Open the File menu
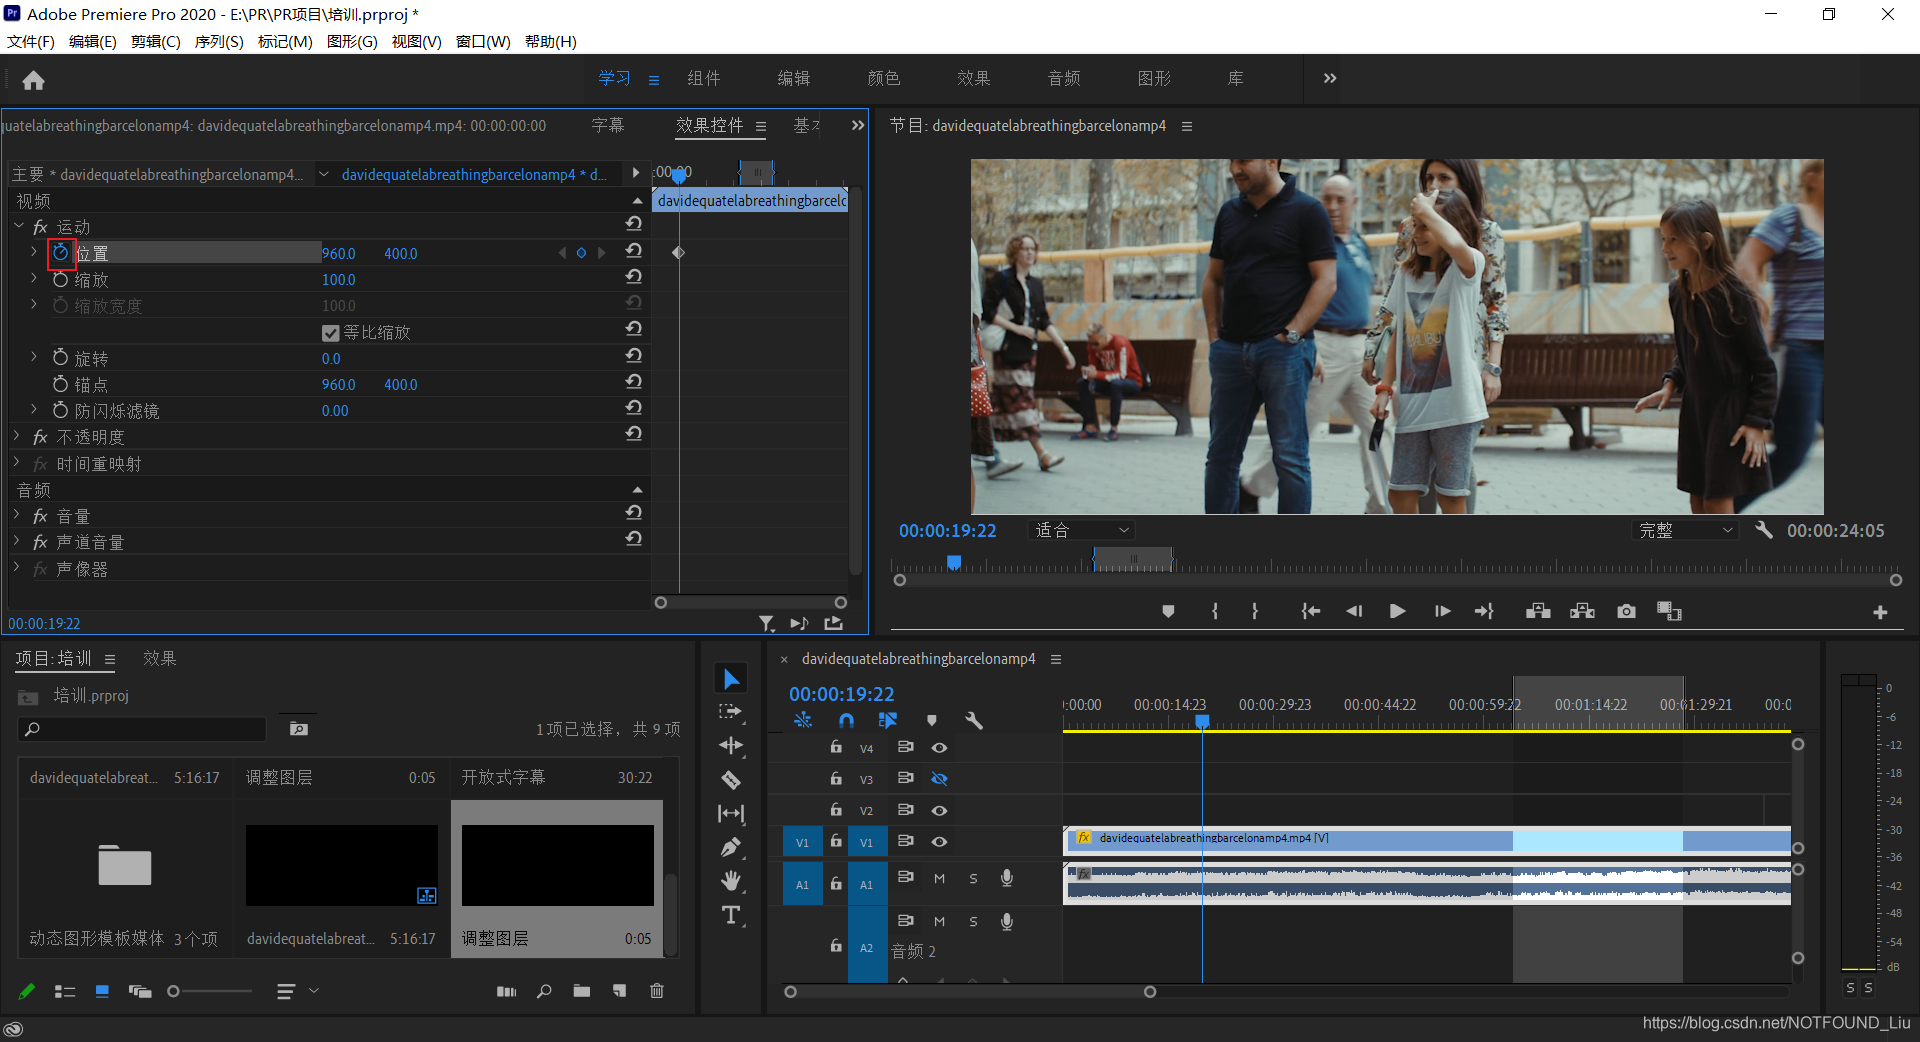1920x1042 pixels. click(30, 41)
